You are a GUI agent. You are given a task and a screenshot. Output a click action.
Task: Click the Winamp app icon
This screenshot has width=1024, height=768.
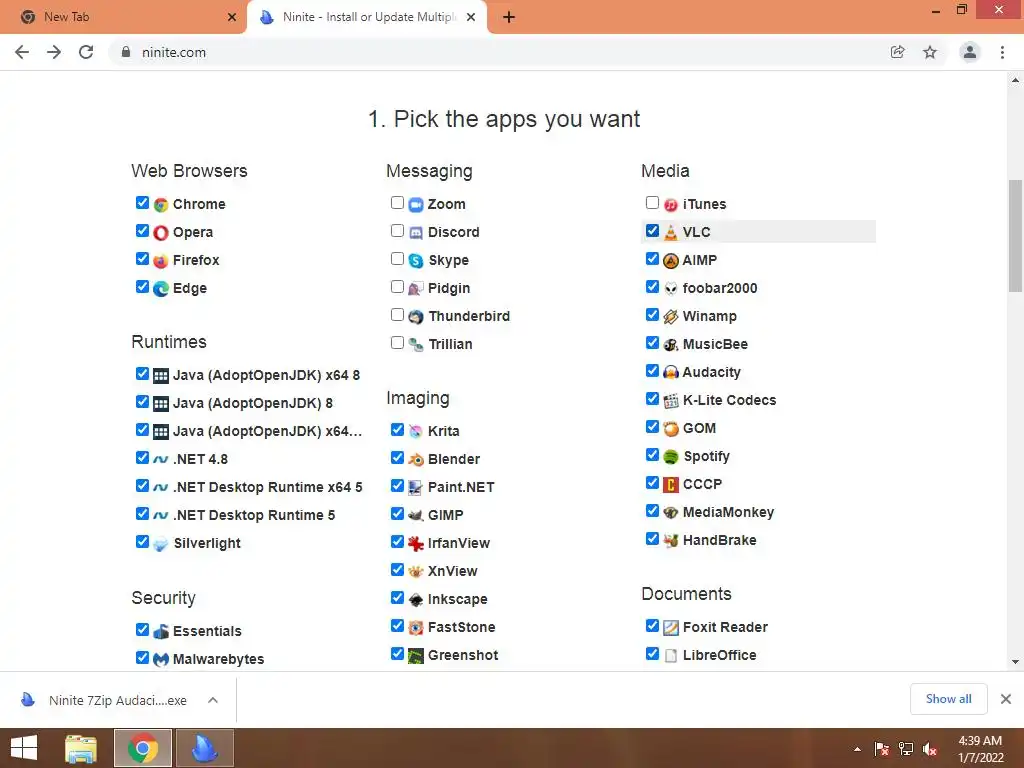click(671, 317)
